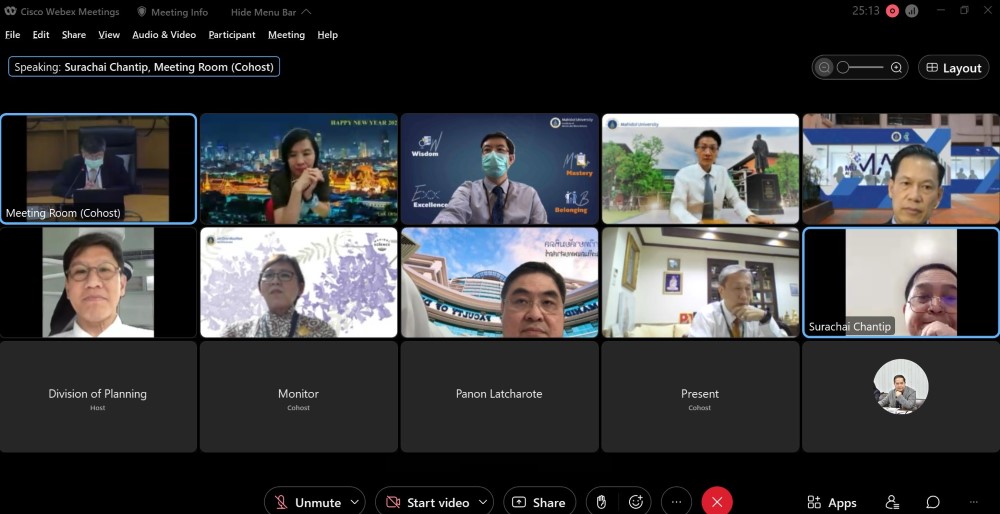Open the Participant menu
The image size is (1000, 514).
coord(230,35)
